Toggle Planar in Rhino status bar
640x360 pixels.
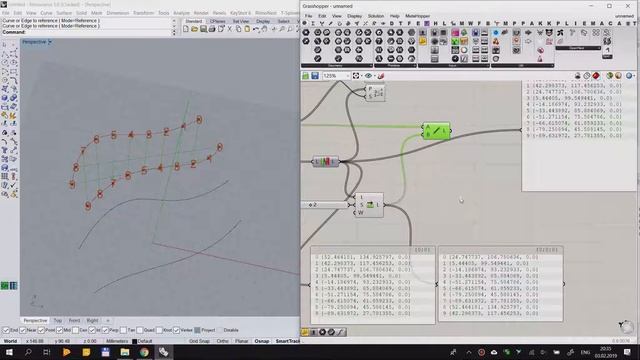coord(242,341)
